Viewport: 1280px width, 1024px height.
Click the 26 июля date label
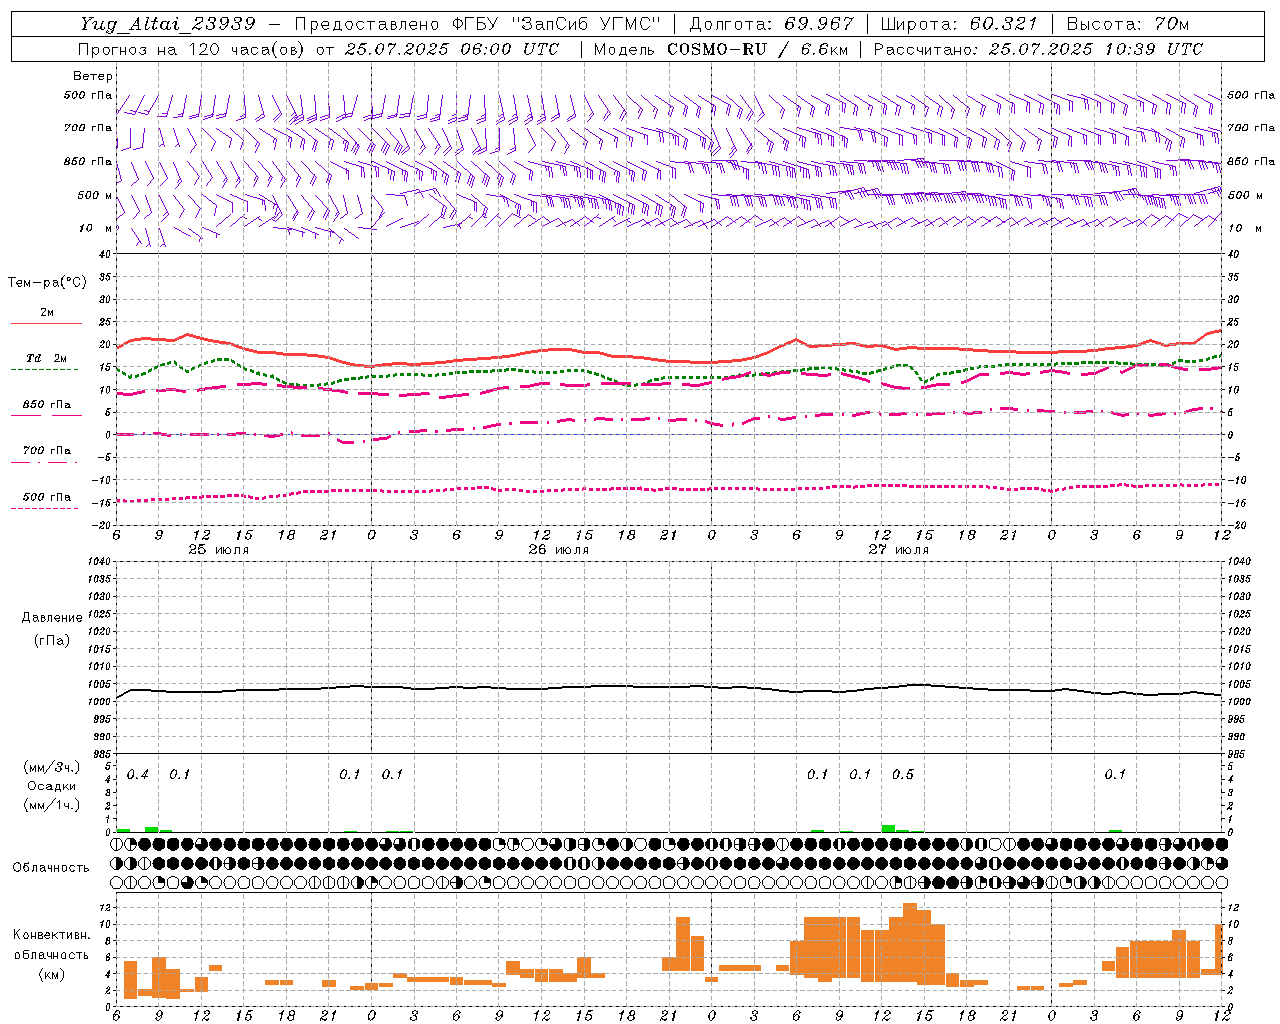tap(559, 549)
